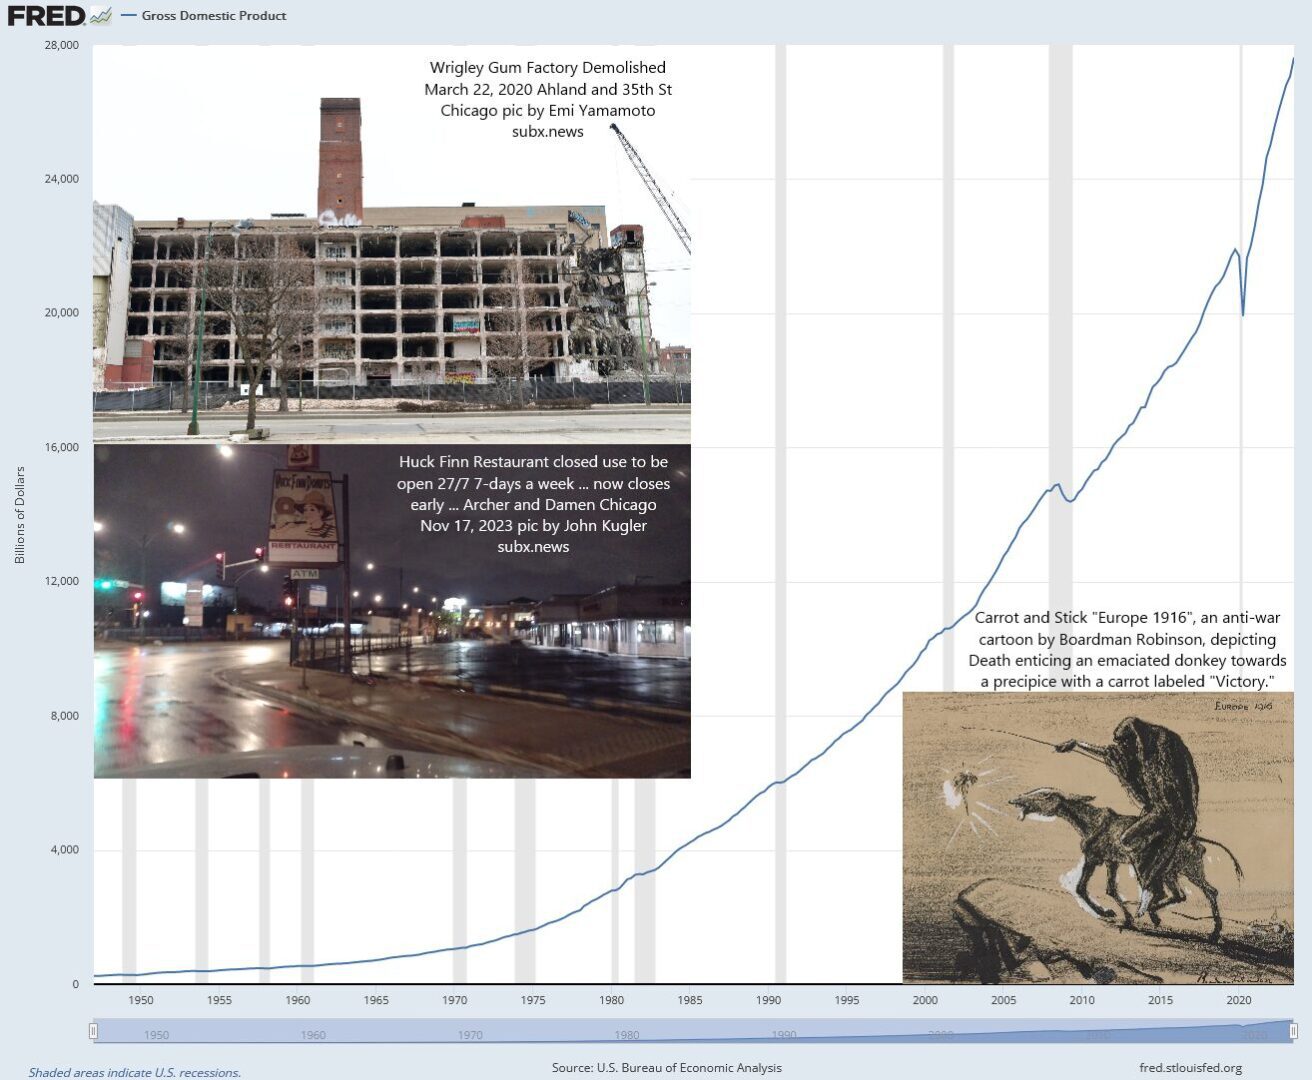Click the 'Shaded areas indicate U.S. recessions' note
1312x1080 pixels.
click(135, 1073)
